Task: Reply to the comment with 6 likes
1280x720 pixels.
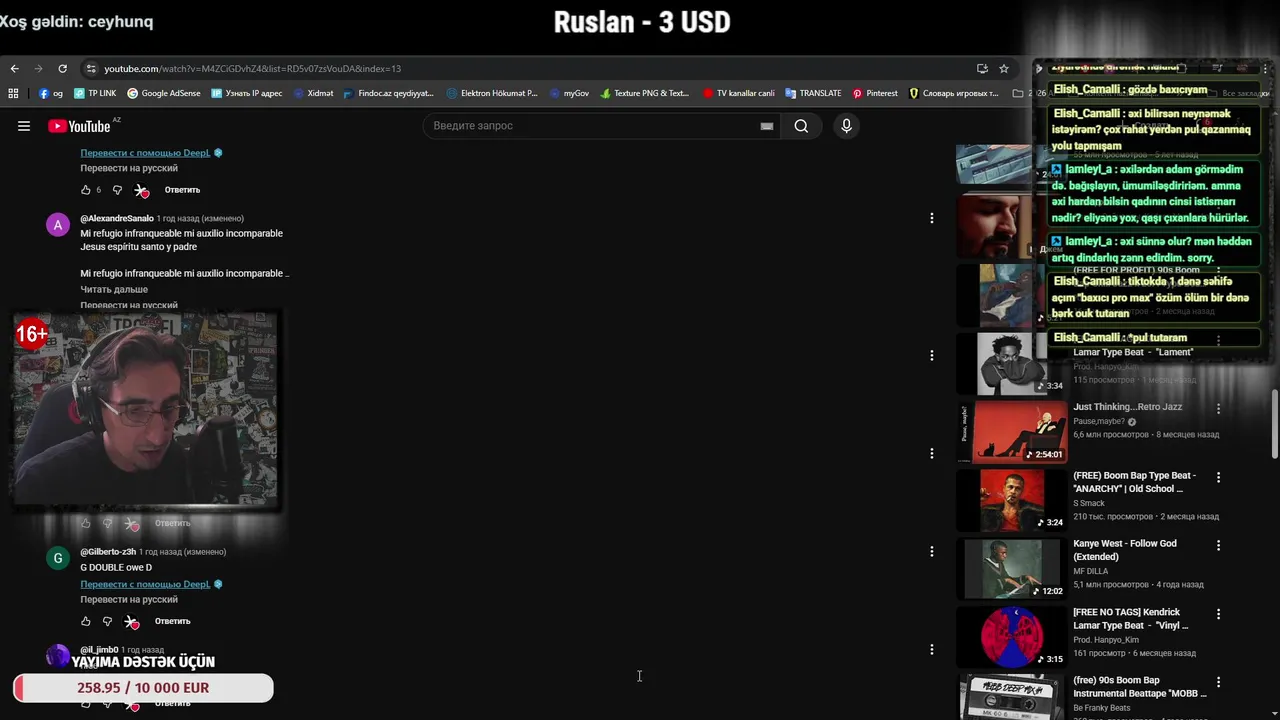Action: 182,190
